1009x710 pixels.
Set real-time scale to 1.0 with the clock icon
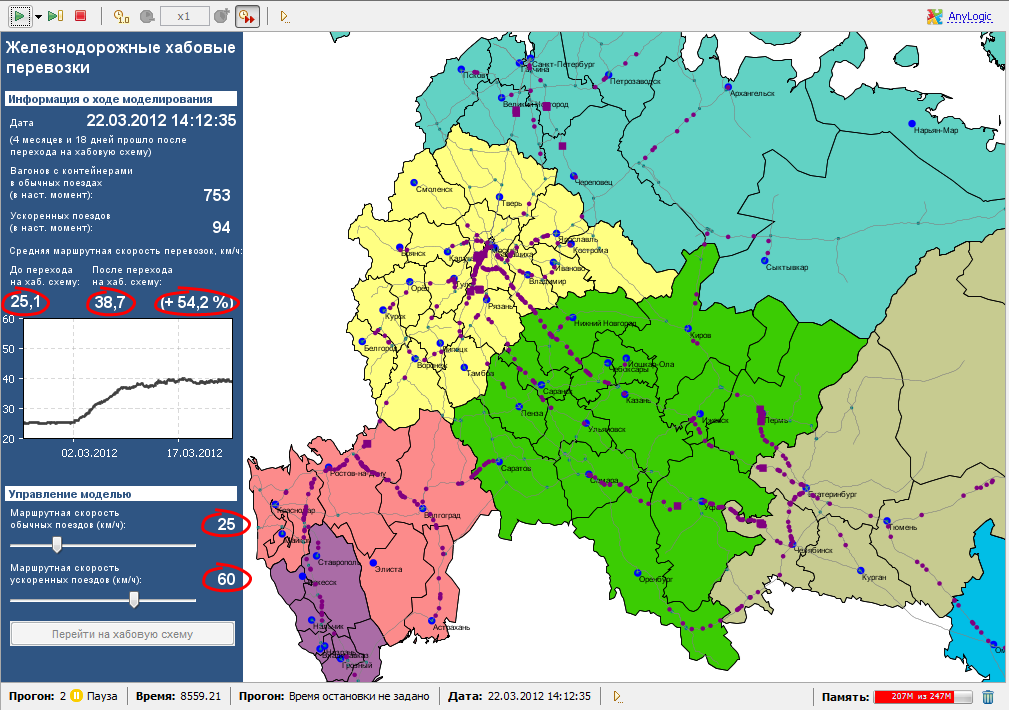[x=121, y=16]
